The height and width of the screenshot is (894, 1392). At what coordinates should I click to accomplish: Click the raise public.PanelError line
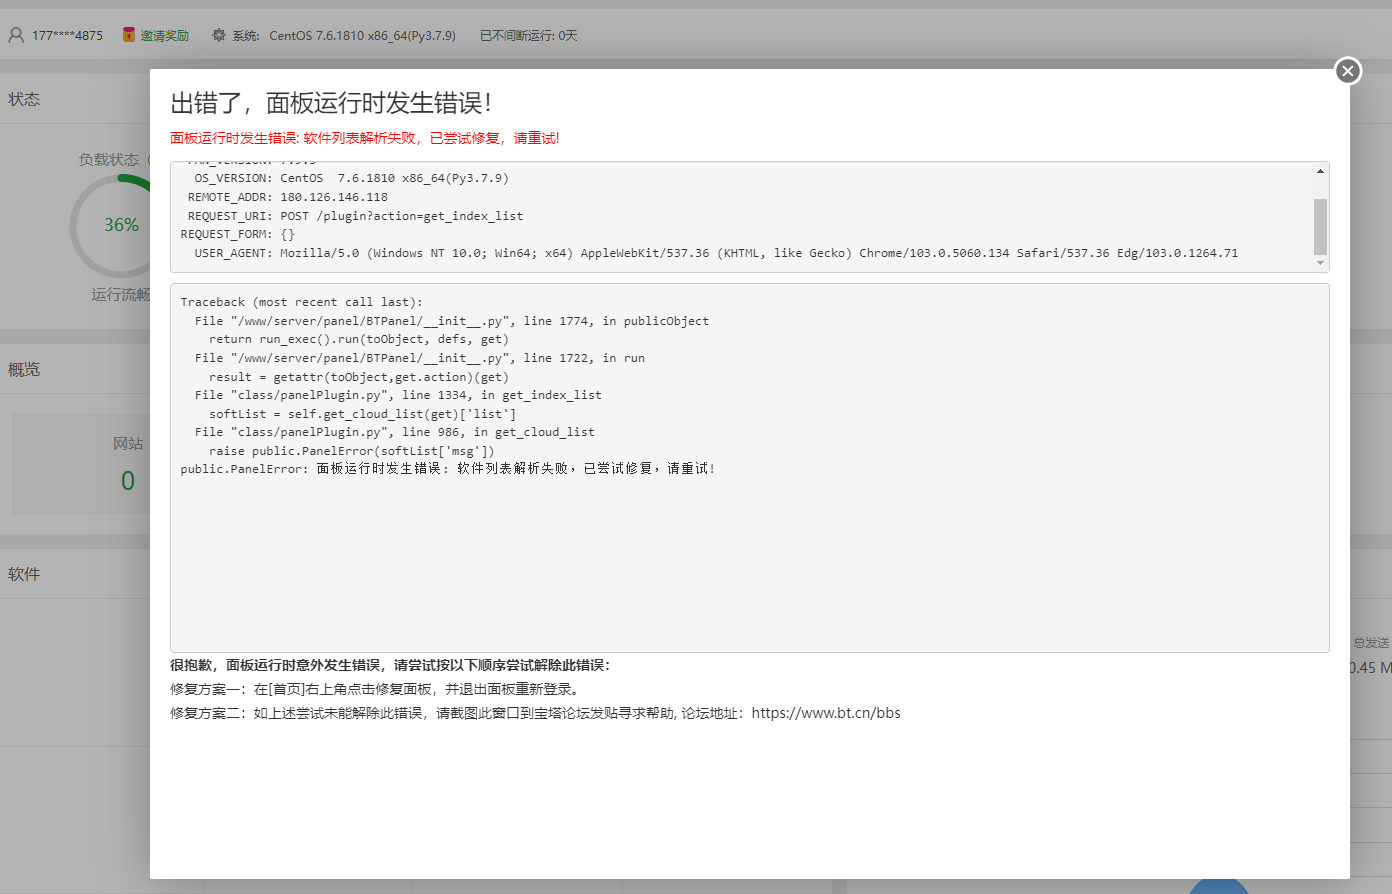click(352, 451)
